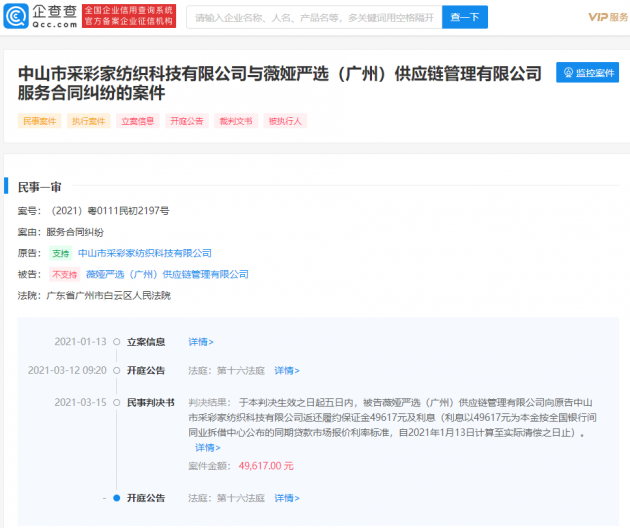The width and height of the screenshot is (630, 528).
Task: Open 详情 link for last 开庭公告 entry
Action: point(287,498)
